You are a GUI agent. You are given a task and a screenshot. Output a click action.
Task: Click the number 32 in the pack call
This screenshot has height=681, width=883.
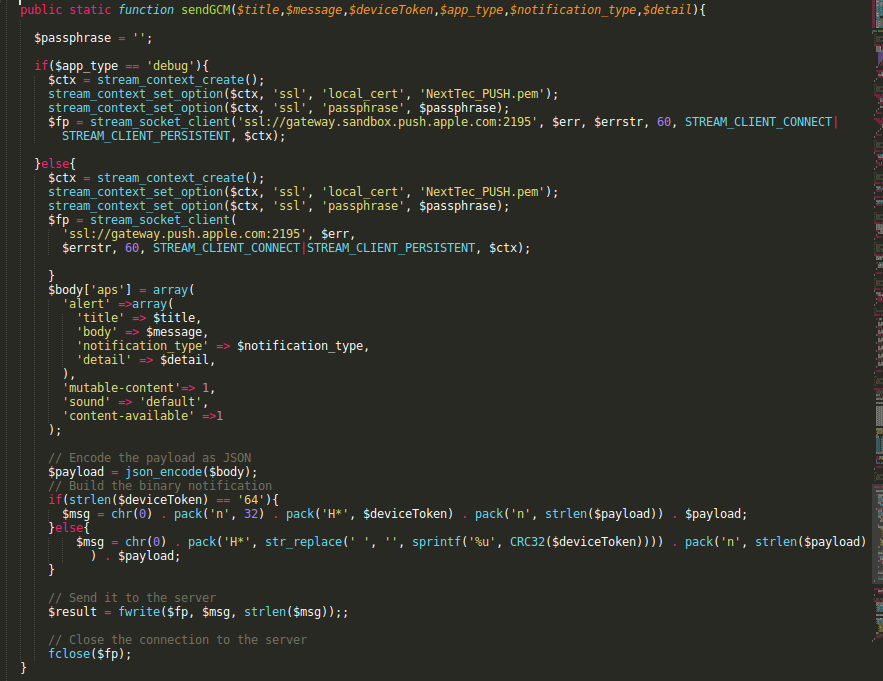click(251, 514)
